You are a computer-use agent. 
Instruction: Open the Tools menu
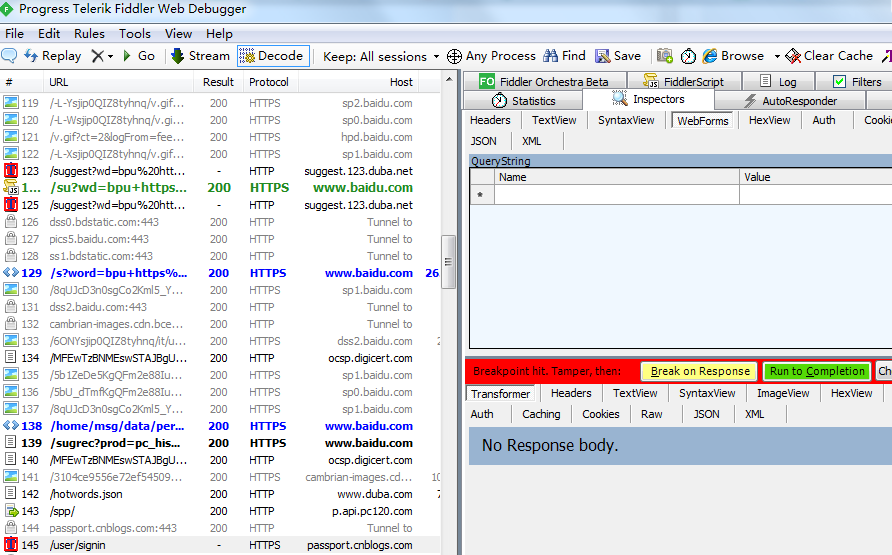pyautogui.click(x=135, y=34)
